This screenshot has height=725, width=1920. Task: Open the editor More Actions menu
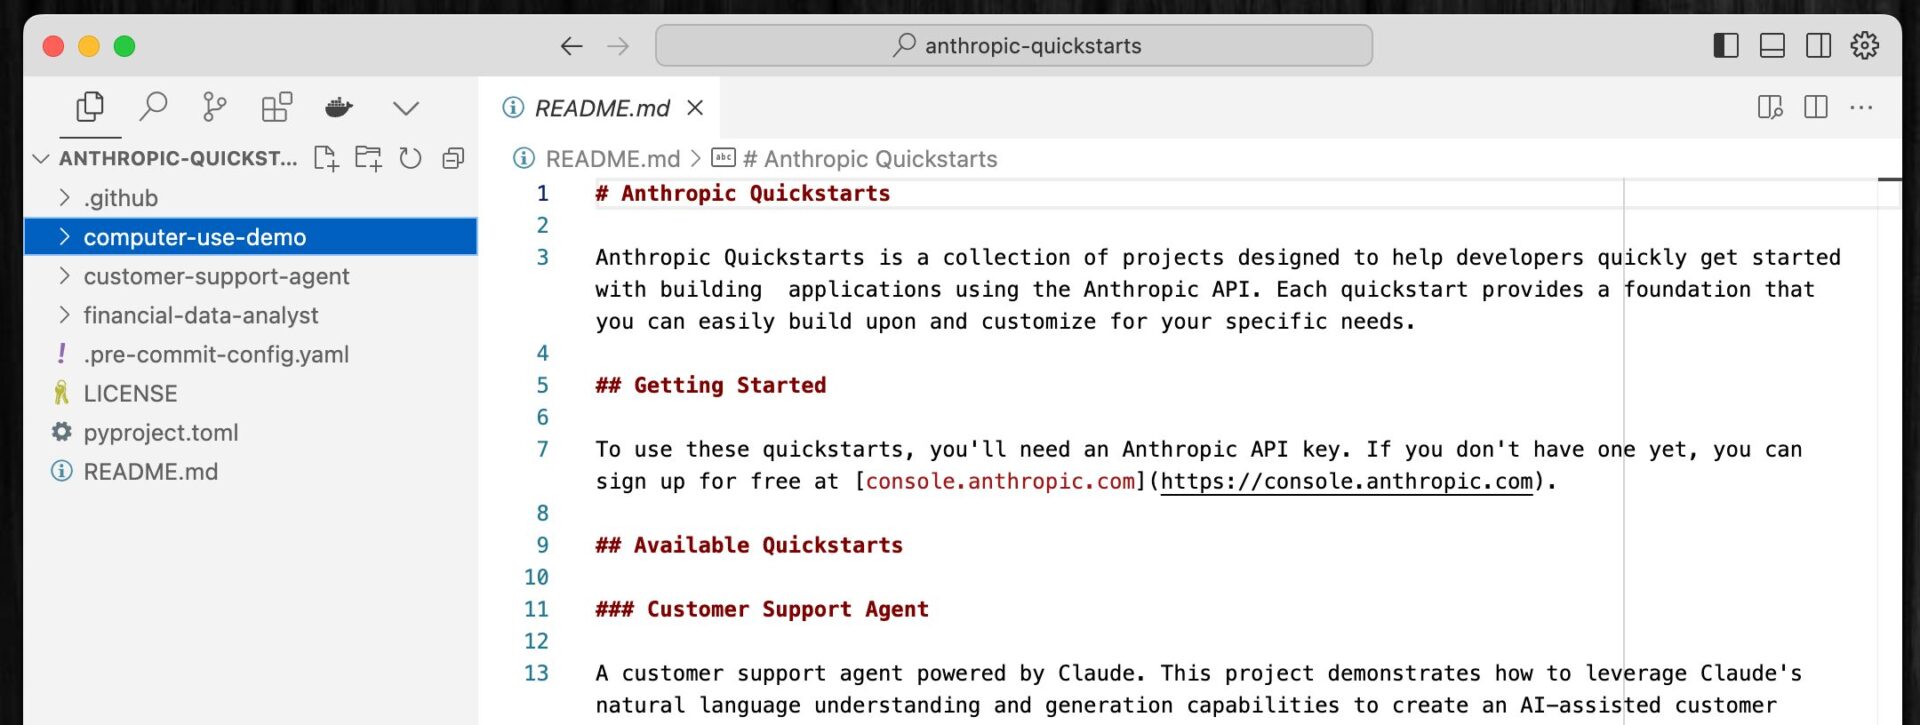click(x=1861, y=107)
